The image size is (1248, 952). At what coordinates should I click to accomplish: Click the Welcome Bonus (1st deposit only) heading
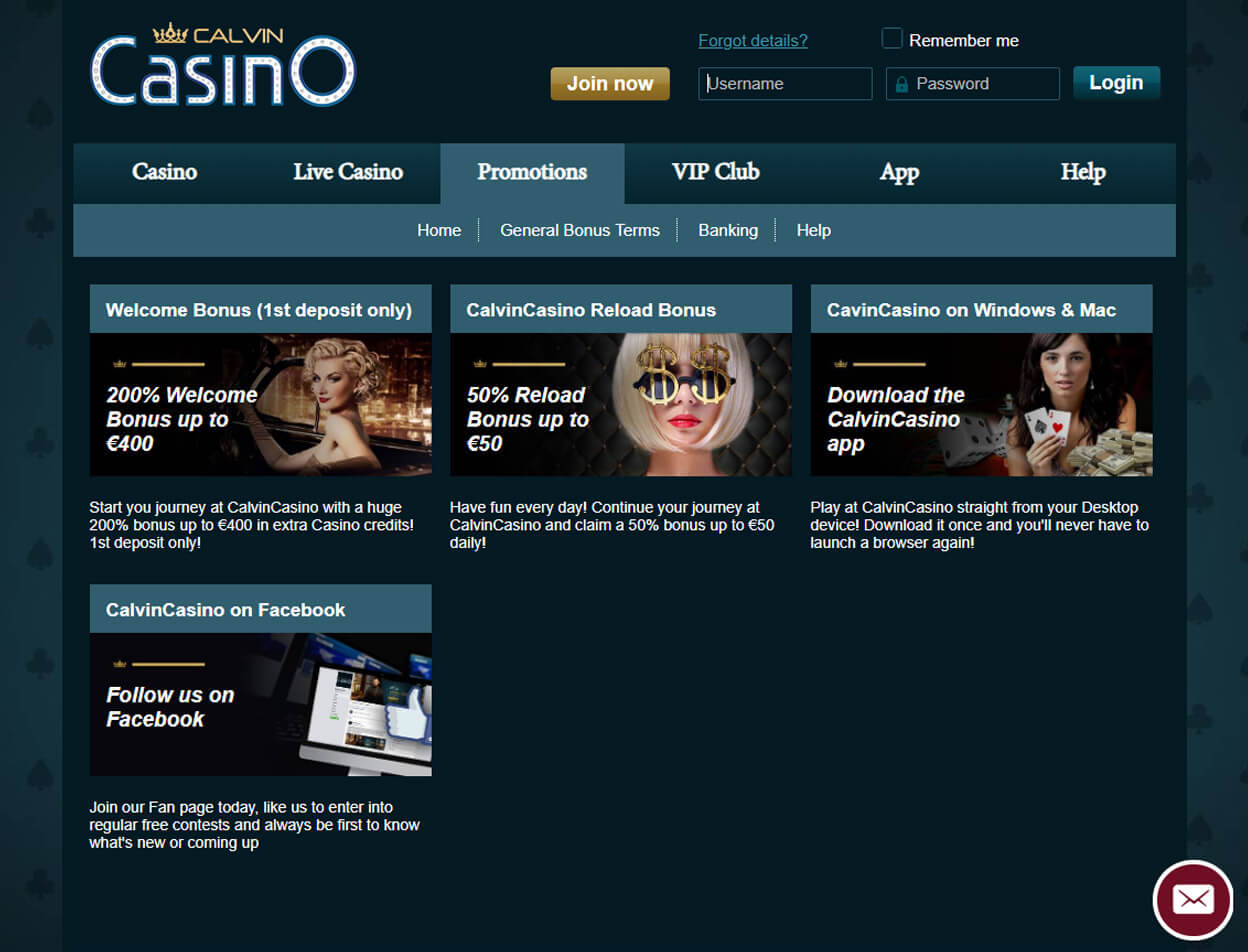coord(259,310)
